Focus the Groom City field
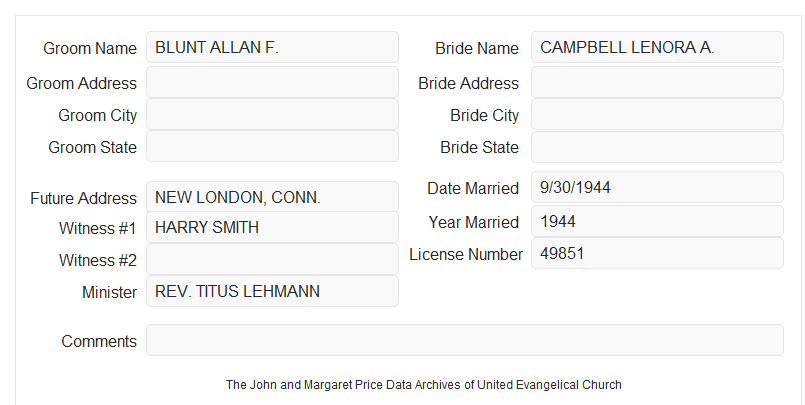 point(272,114)
